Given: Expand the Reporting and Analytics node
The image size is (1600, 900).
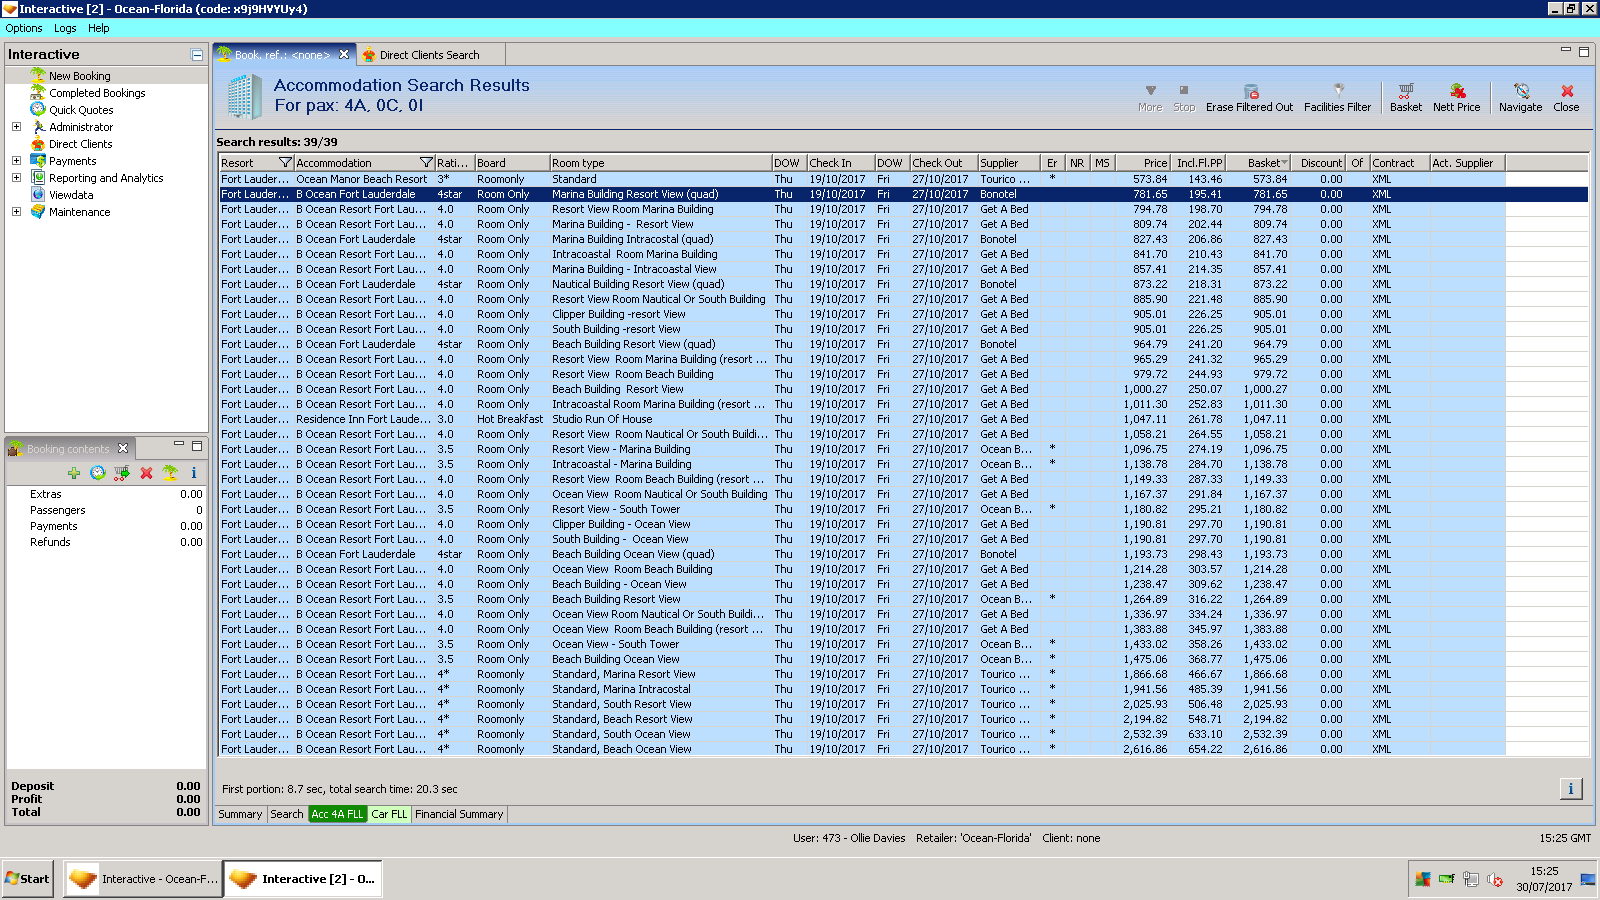Looking at the screenshot, I should [16, 178].
